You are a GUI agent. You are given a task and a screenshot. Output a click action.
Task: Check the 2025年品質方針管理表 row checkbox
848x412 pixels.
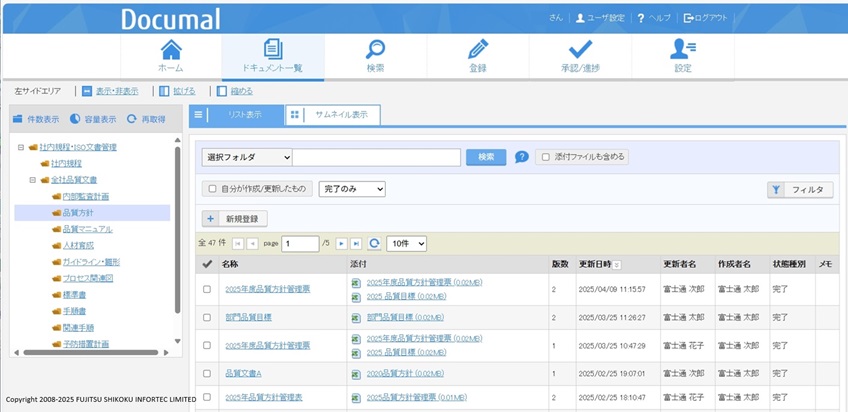point(207,397)
